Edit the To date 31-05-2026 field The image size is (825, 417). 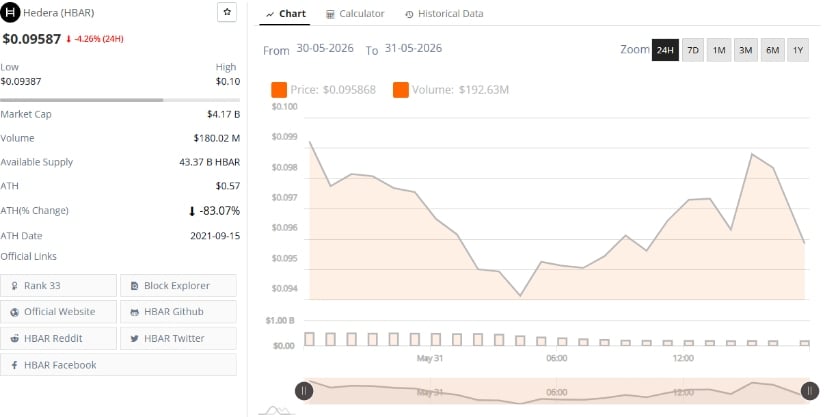coord(413,48)
